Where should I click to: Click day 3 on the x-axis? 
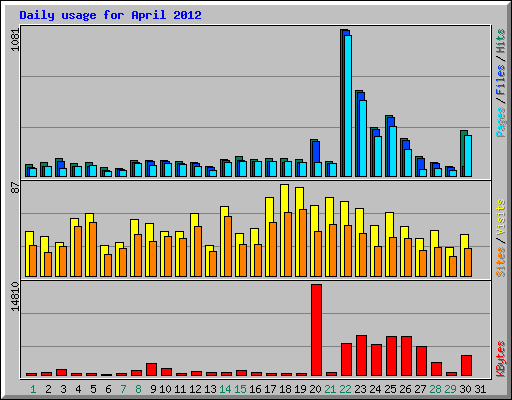click(x=63, y=389)
